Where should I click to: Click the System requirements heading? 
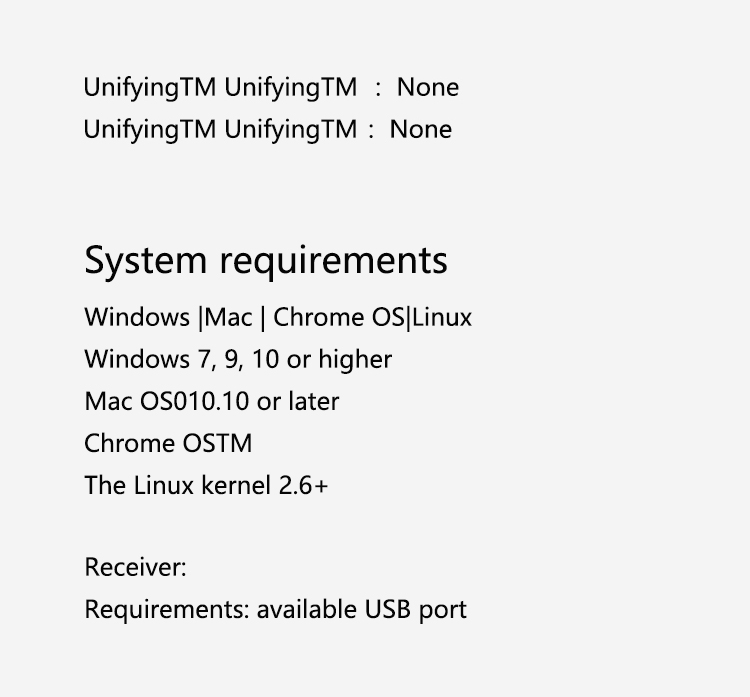click(x=266, y=261)
